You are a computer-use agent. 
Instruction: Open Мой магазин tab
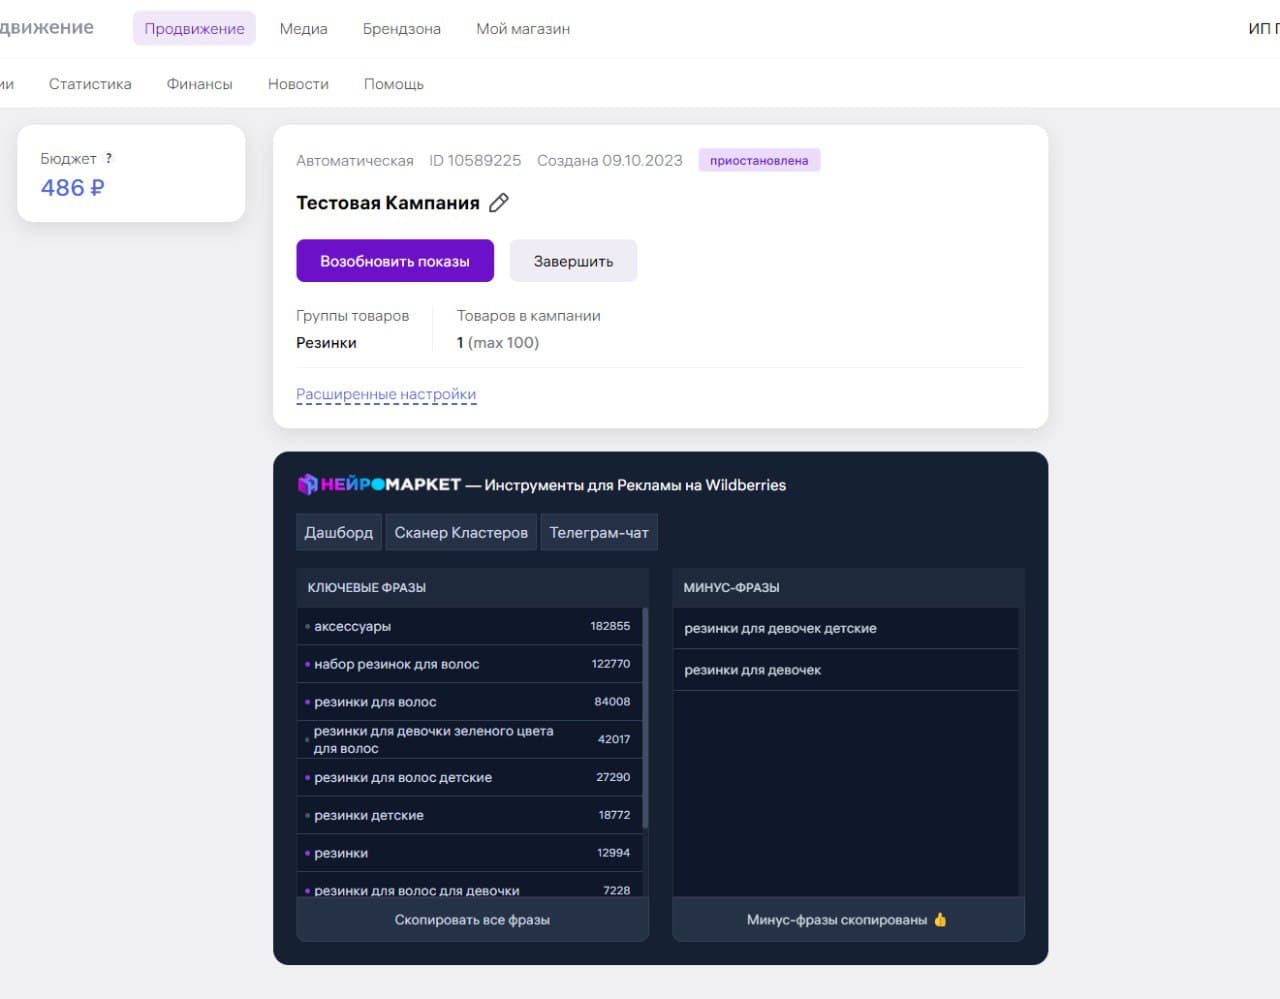(x=523, y=28)
